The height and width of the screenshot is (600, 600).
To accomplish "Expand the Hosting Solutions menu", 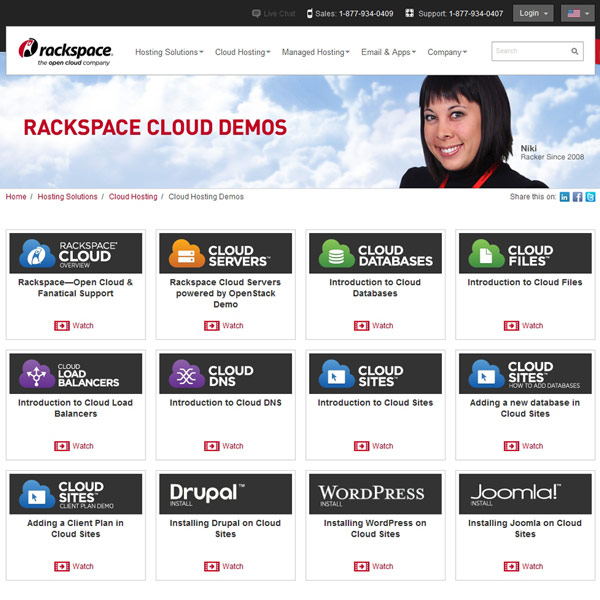I will [x=169, y=52].
